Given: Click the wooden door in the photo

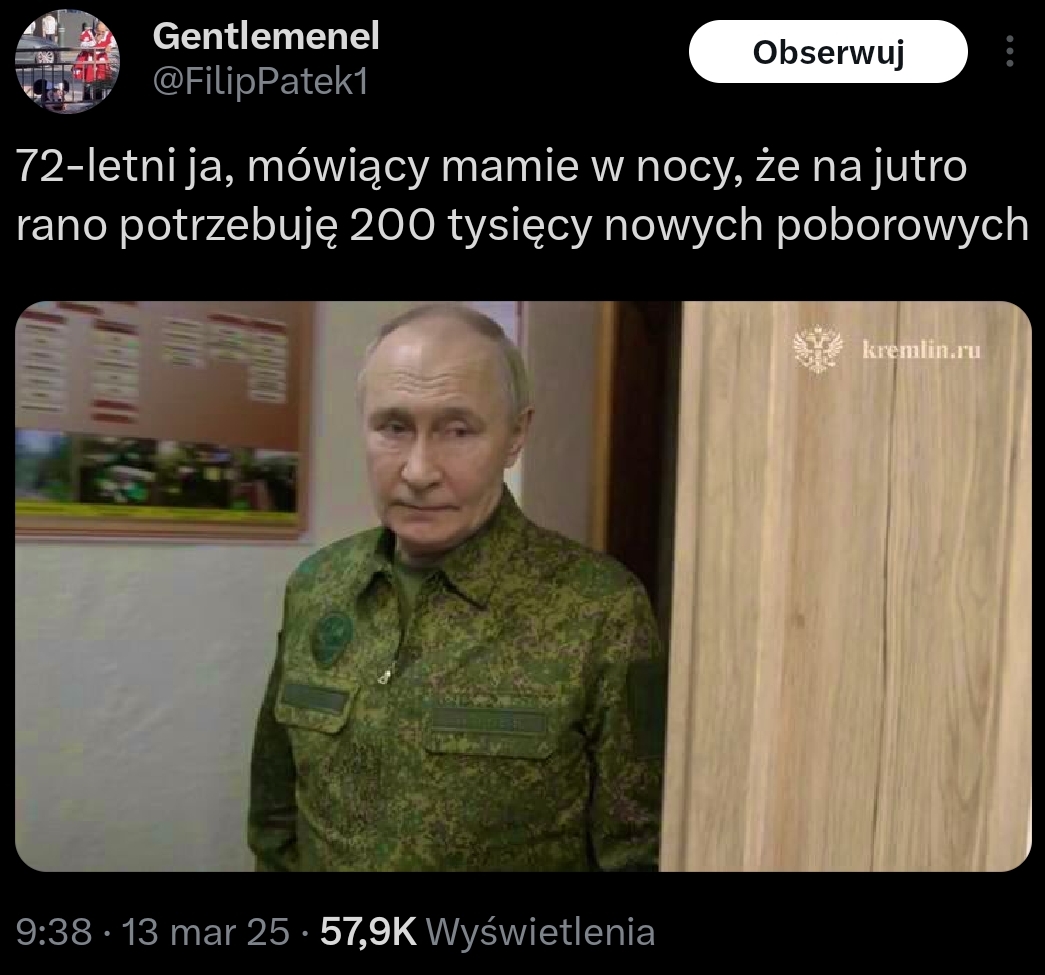Looking at the screenshot, I should coord(845,586).
